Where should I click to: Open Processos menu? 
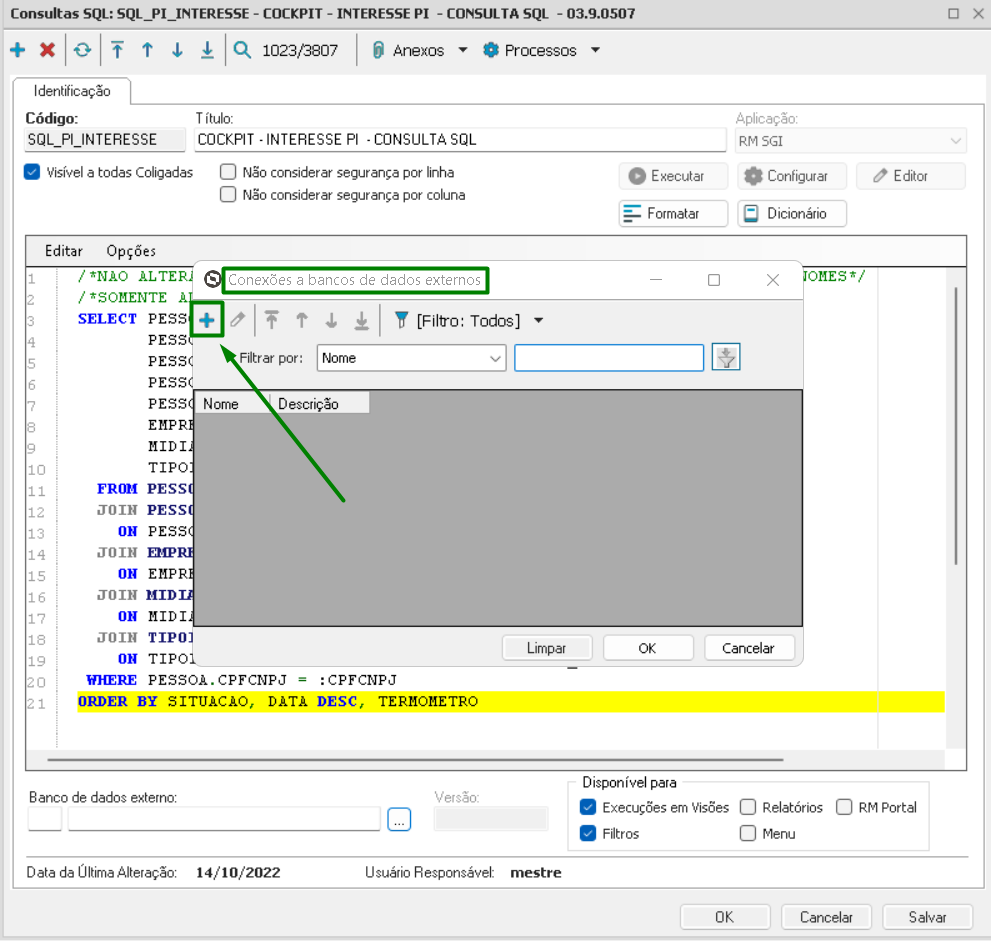click(530, 50)
